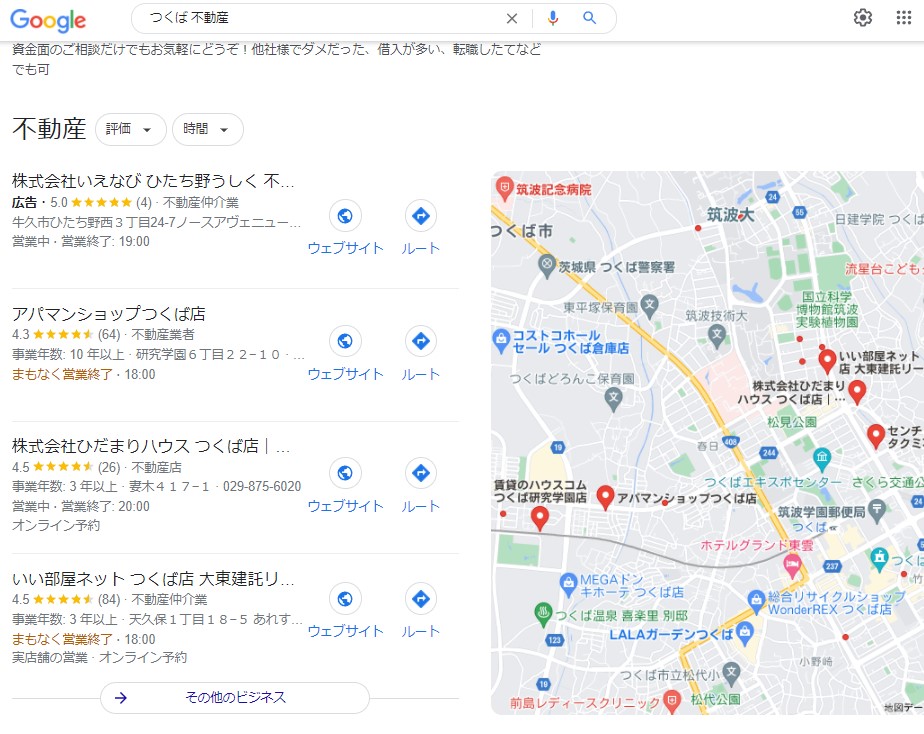The width and height of the screenshot is (924, 734).
Task: Click the route icon for 株式会社ひだまりハウス
Action: point(421,473)
